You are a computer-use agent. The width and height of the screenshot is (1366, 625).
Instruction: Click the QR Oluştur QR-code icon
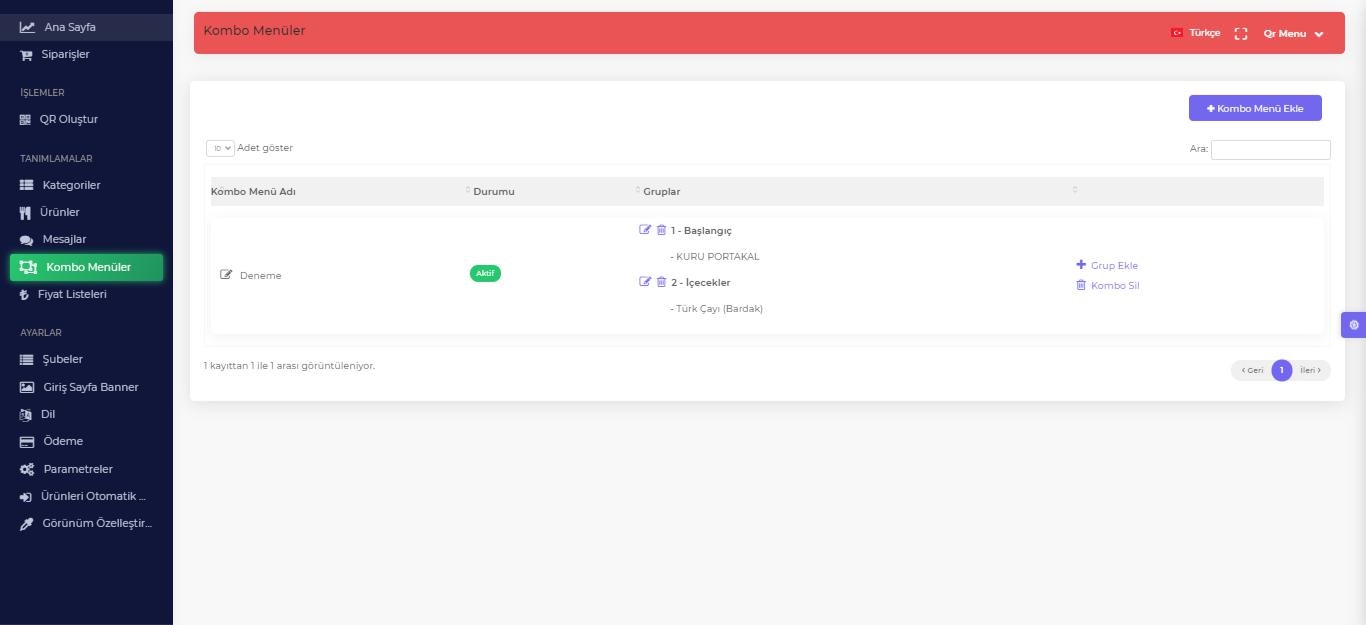(26, 120)
